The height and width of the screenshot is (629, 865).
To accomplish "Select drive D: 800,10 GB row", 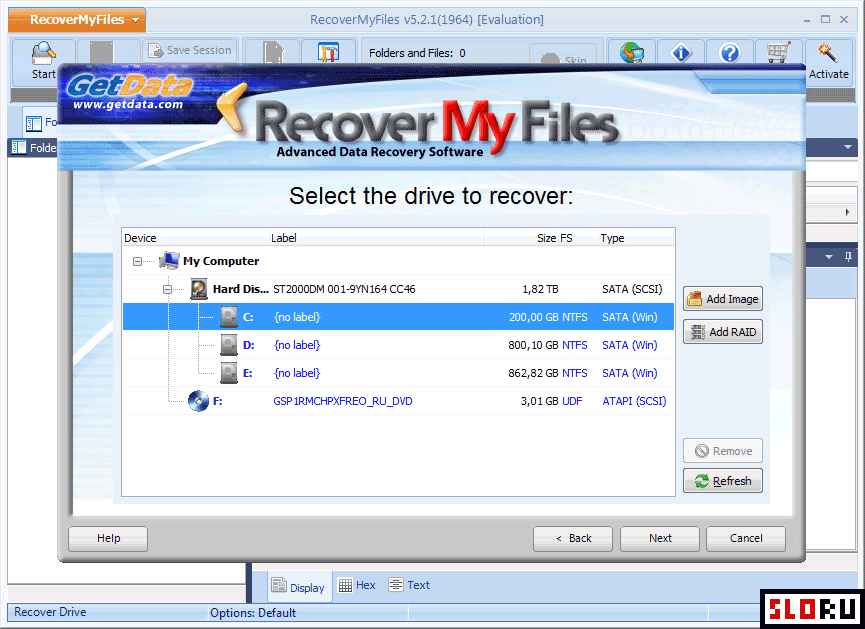I will click(398, 345).
